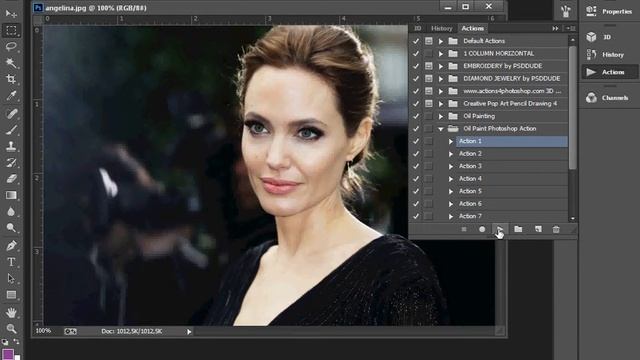Expand the Oil Painting set

pyautogui.click(x=441, y=116)
